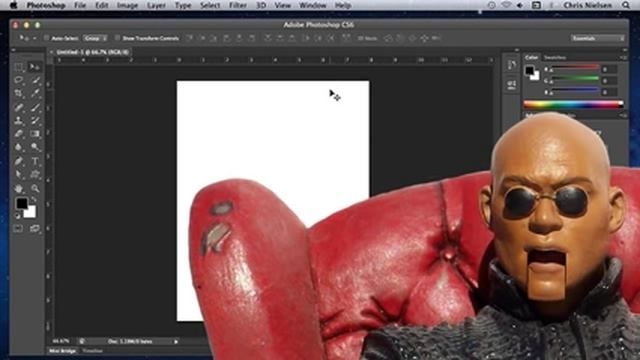Pick a color from the spectrum ramp
The width and height of the screenshot is (640, 360).
point(573,105)
